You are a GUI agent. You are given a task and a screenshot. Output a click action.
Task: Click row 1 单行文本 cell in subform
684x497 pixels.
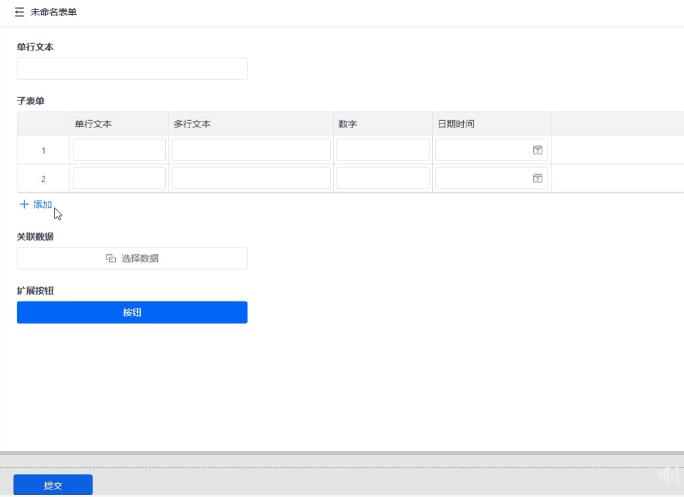119,150
